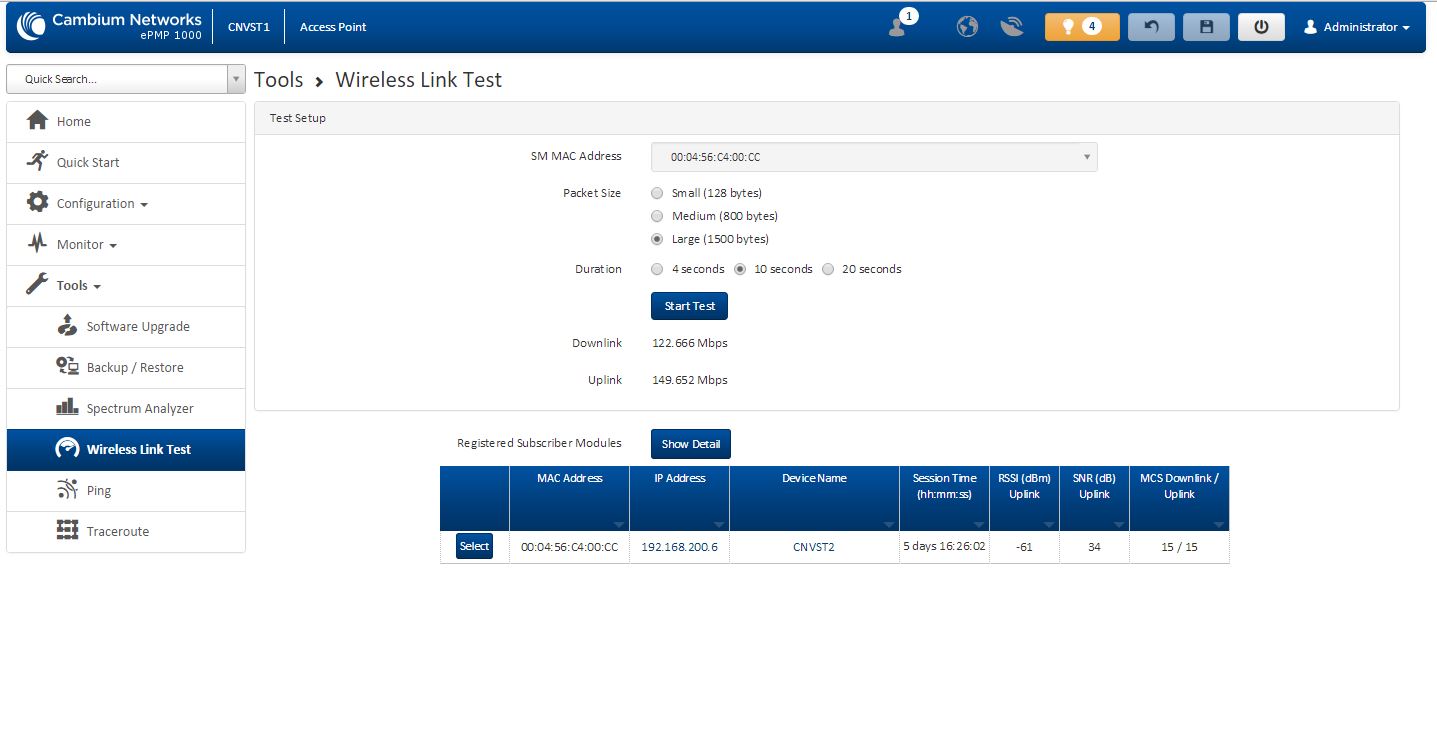Viewport: 1437px width, 748px height.
Task: Click the Monitor pulse icon
Action: point(38,244)
